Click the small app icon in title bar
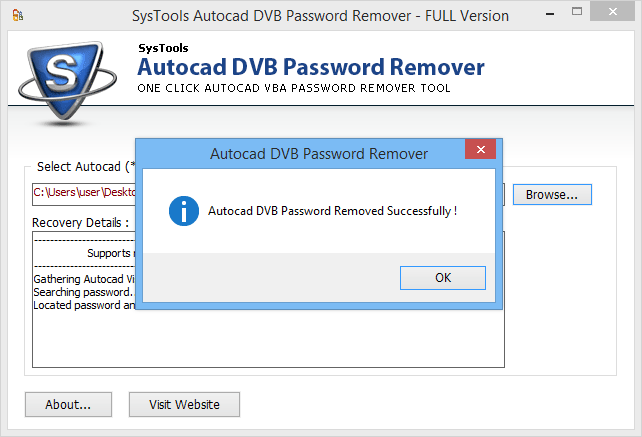Viewport: 642px width, 437px height. (x=18, y=16)
